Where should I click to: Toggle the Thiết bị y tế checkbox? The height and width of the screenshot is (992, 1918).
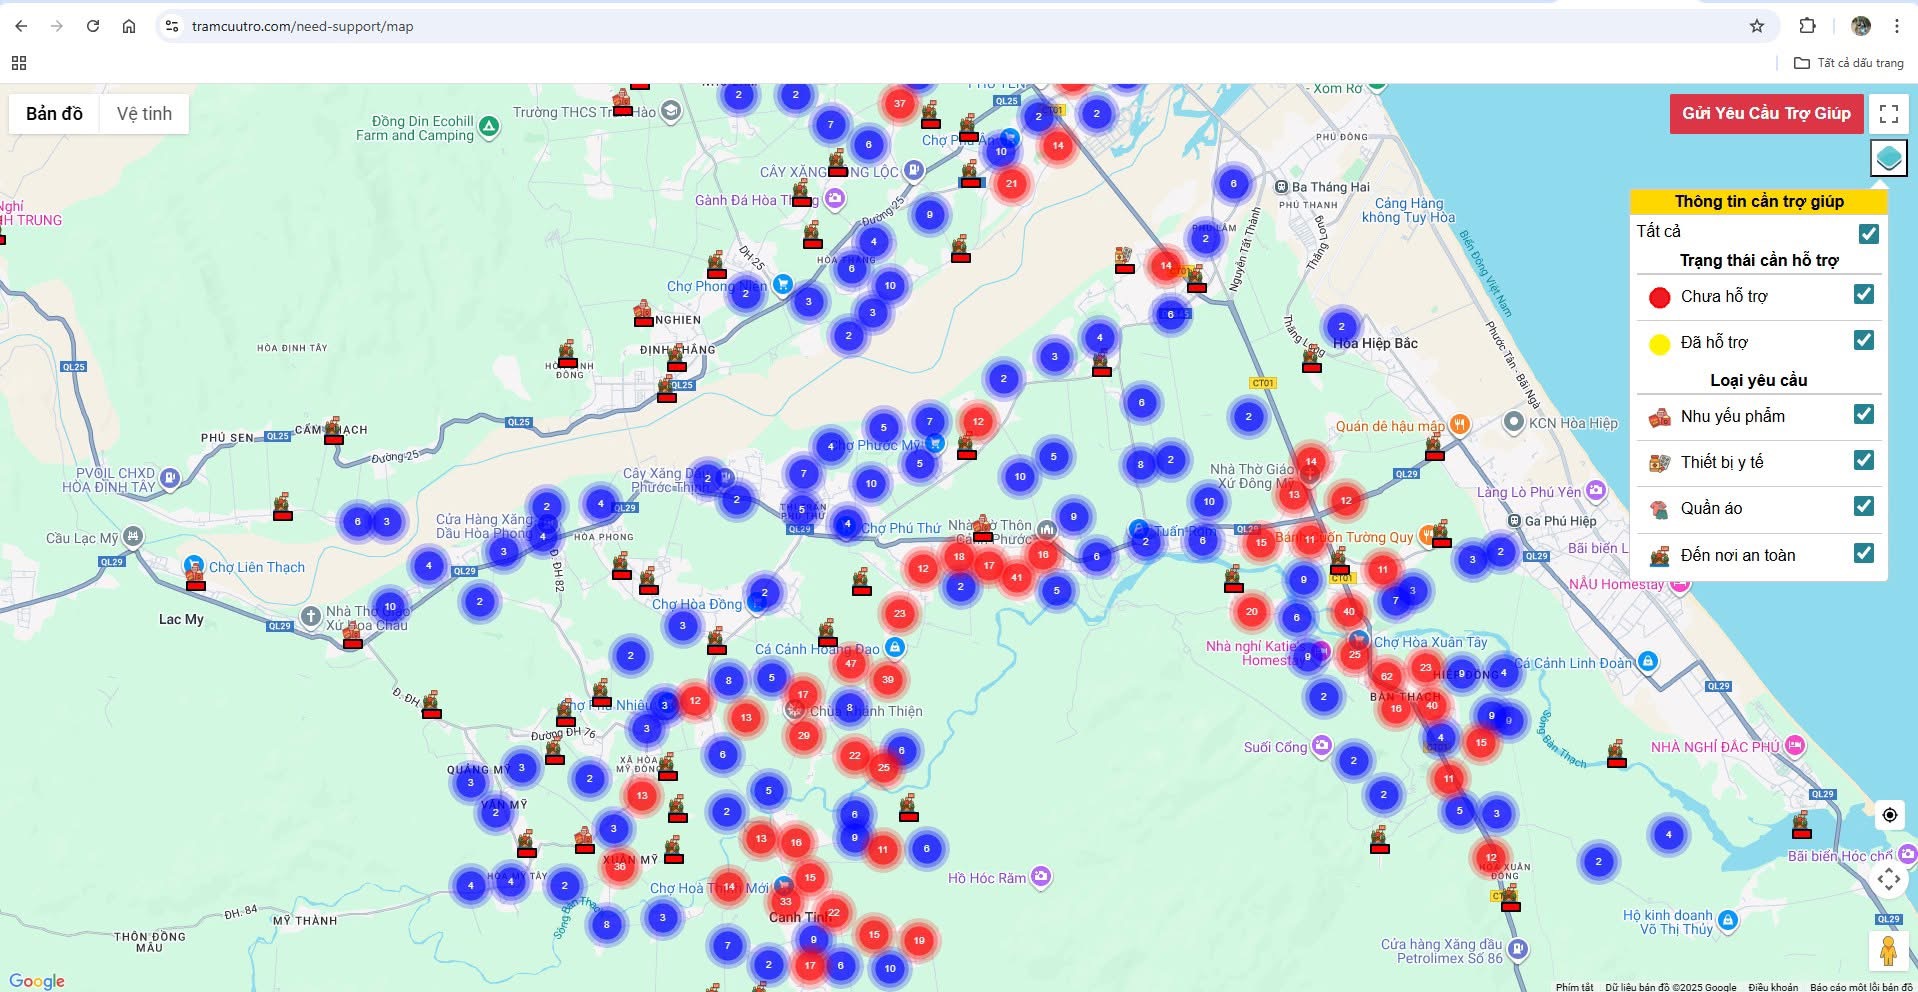pyautogui.click(x=1863, y=460)
